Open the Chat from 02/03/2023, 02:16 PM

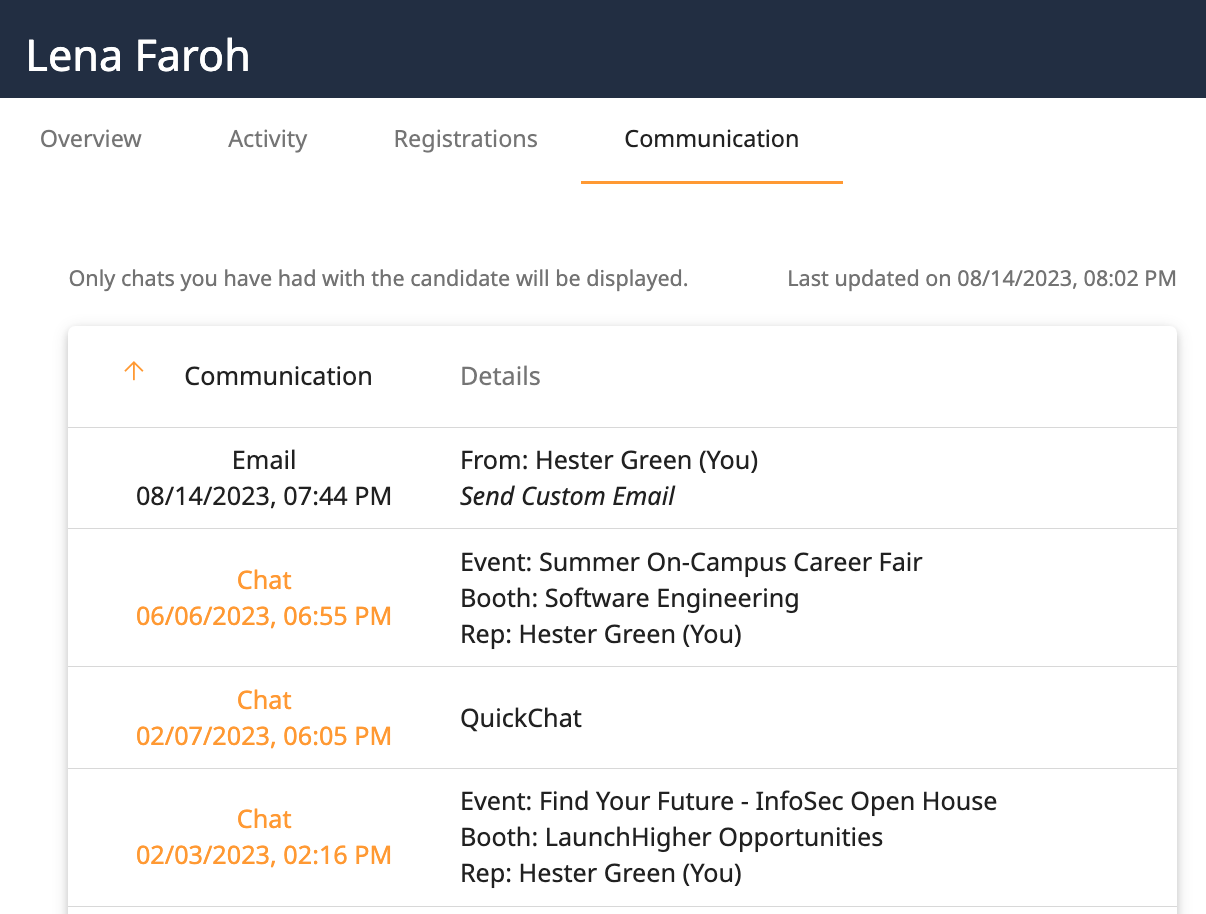tap(264, 837)
